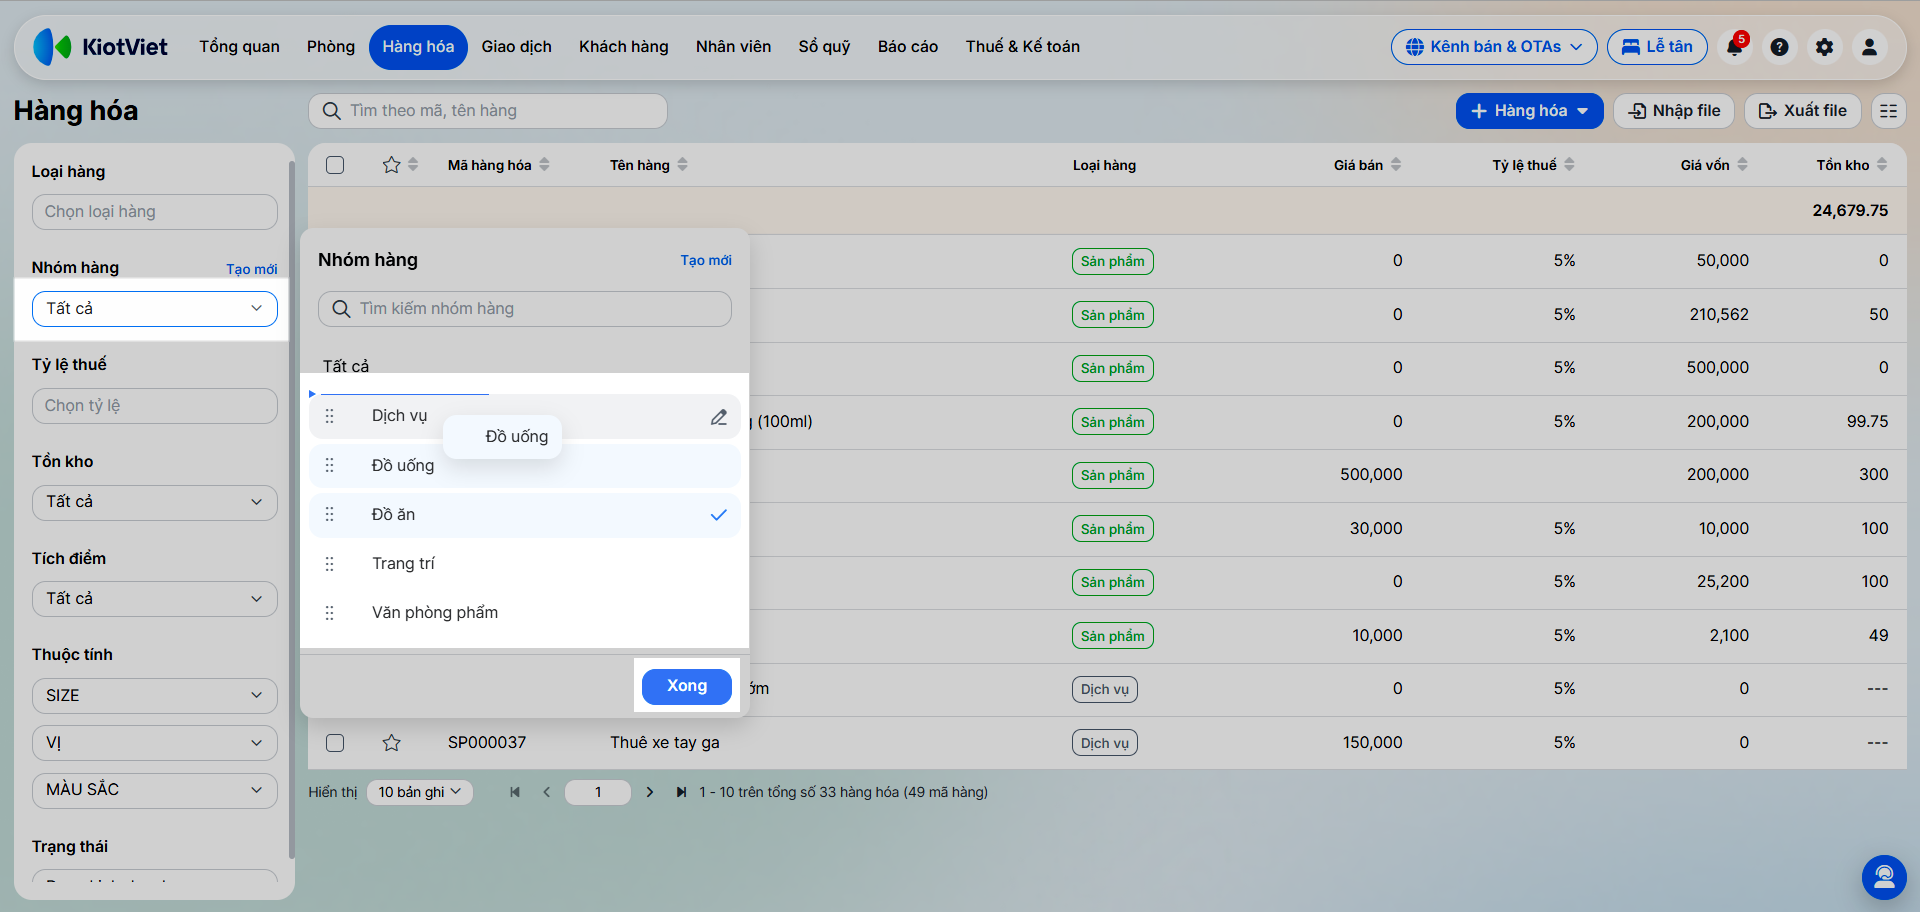Open the Sổ quỹ menu
Screen dimensions: 1920x912
(x=824, y=47)
